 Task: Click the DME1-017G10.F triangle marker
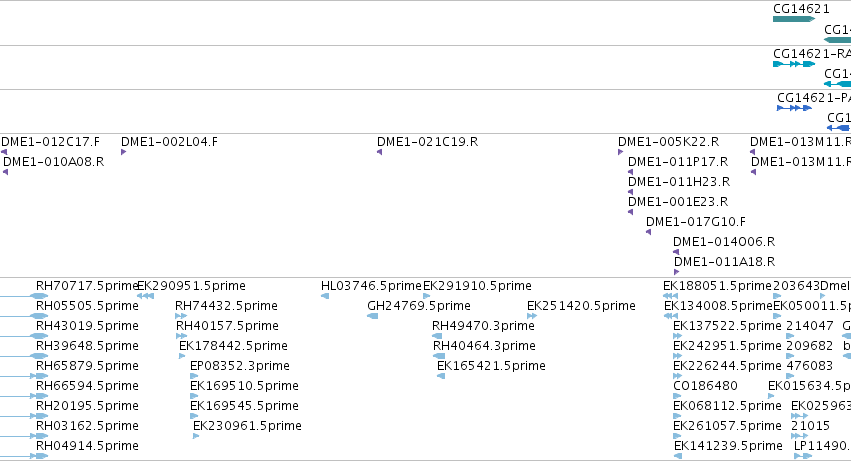(648, 232)
